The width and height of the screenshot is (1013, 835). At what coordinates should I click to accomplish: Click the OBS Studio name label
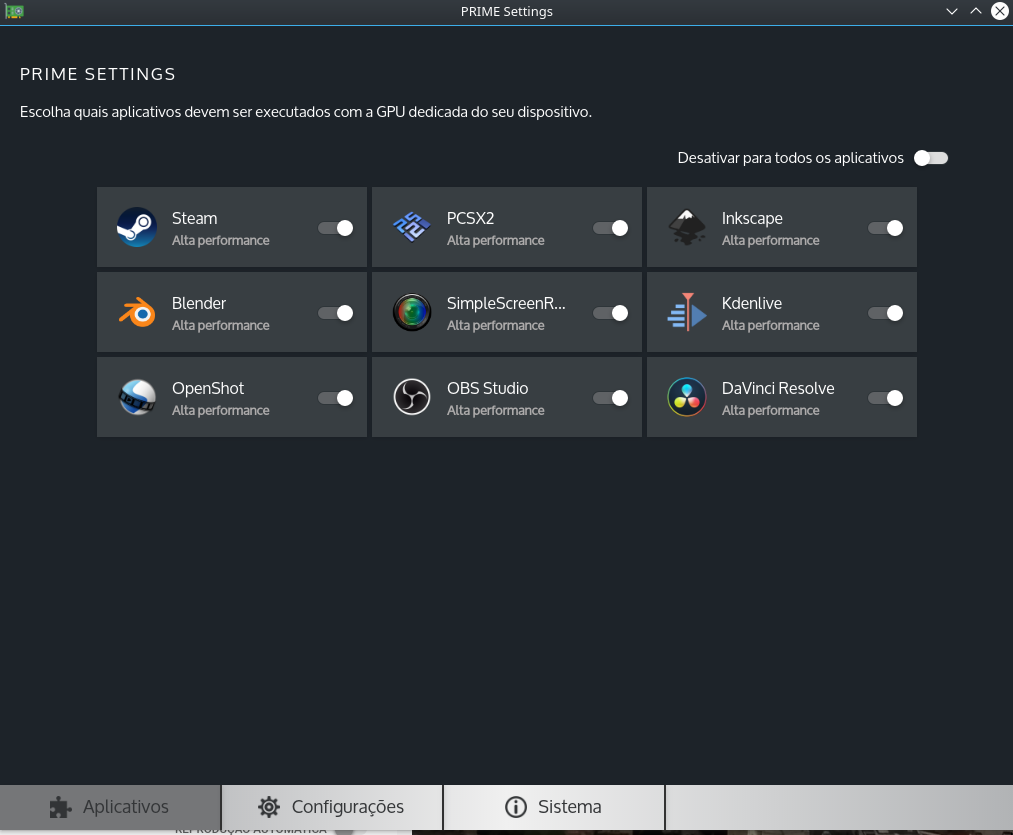(x=488, y=388)
